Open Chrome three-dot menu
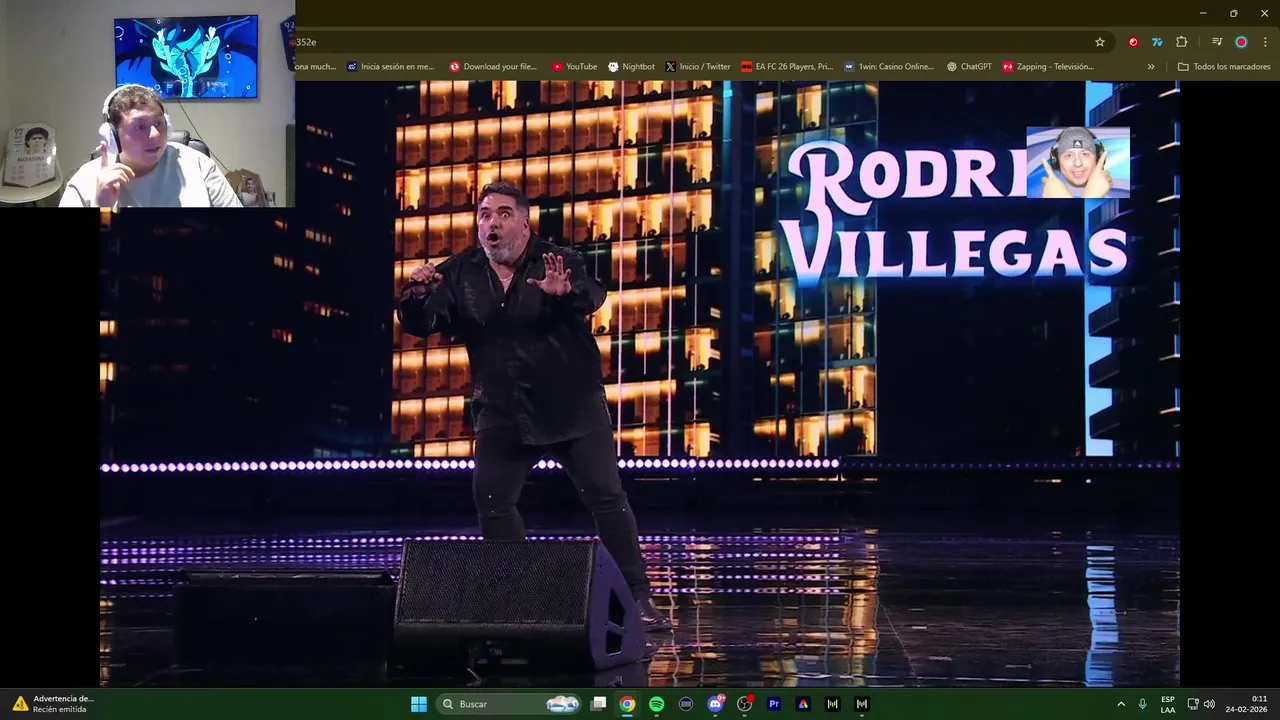The image size is (1280, 720). point(1265,42)
